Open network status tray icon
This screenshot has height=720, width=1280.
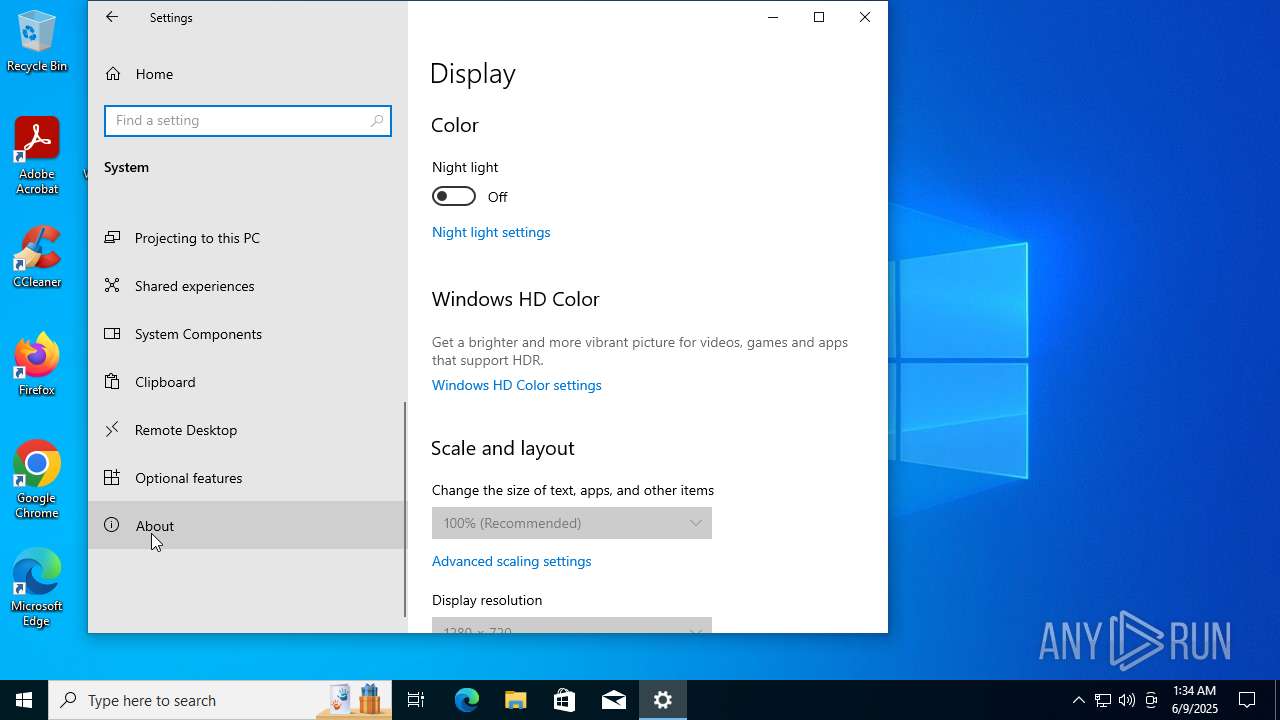tap(1102, 700)
